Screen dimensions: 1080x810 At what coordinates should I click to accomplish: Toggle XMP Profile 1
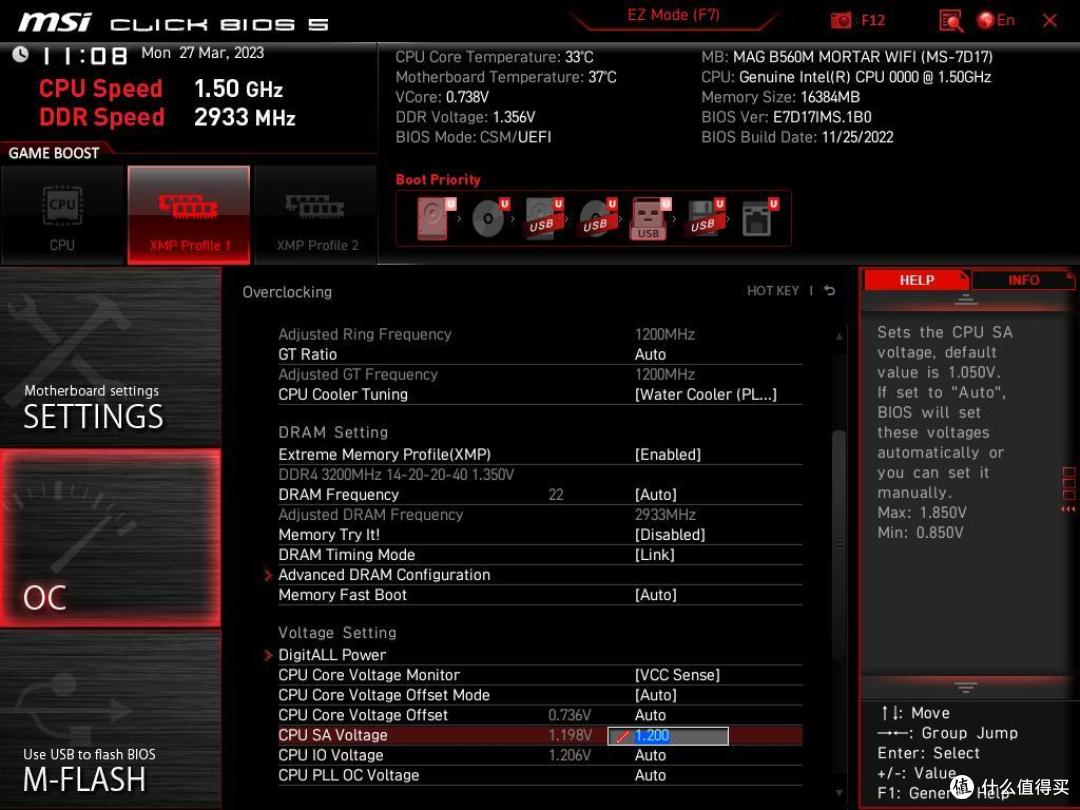(x=189, y=216)
